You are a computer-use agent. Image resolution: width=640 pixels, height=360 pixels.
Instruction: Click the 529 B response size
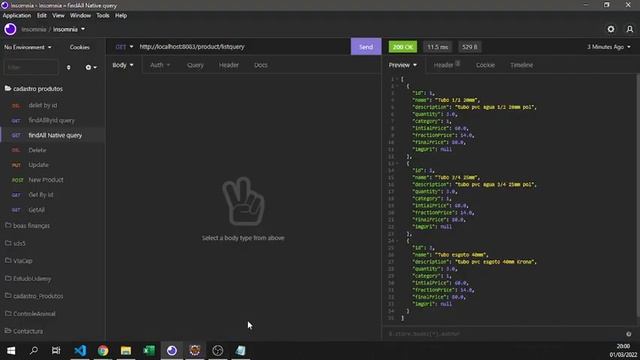coord(469,47)
